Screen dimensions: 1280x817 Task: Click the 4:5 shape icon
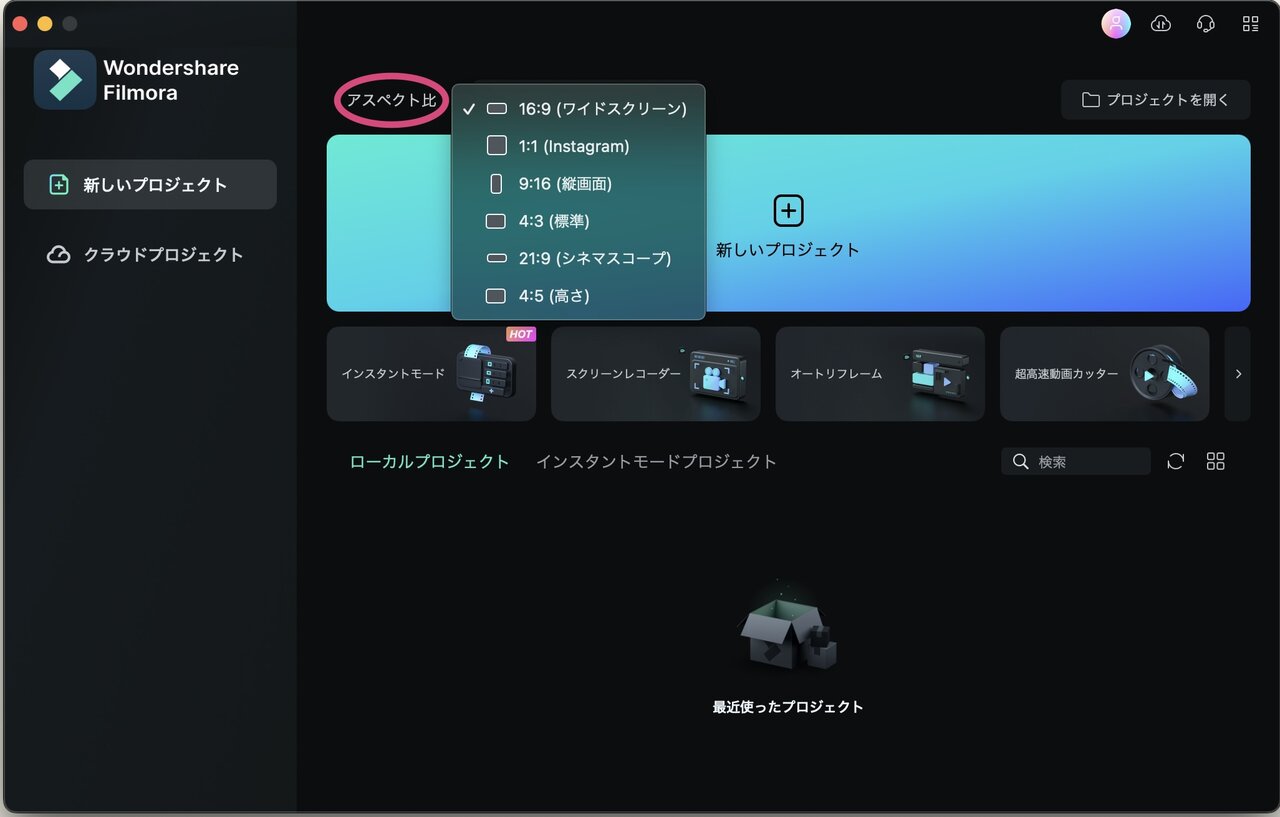point(496,296)
